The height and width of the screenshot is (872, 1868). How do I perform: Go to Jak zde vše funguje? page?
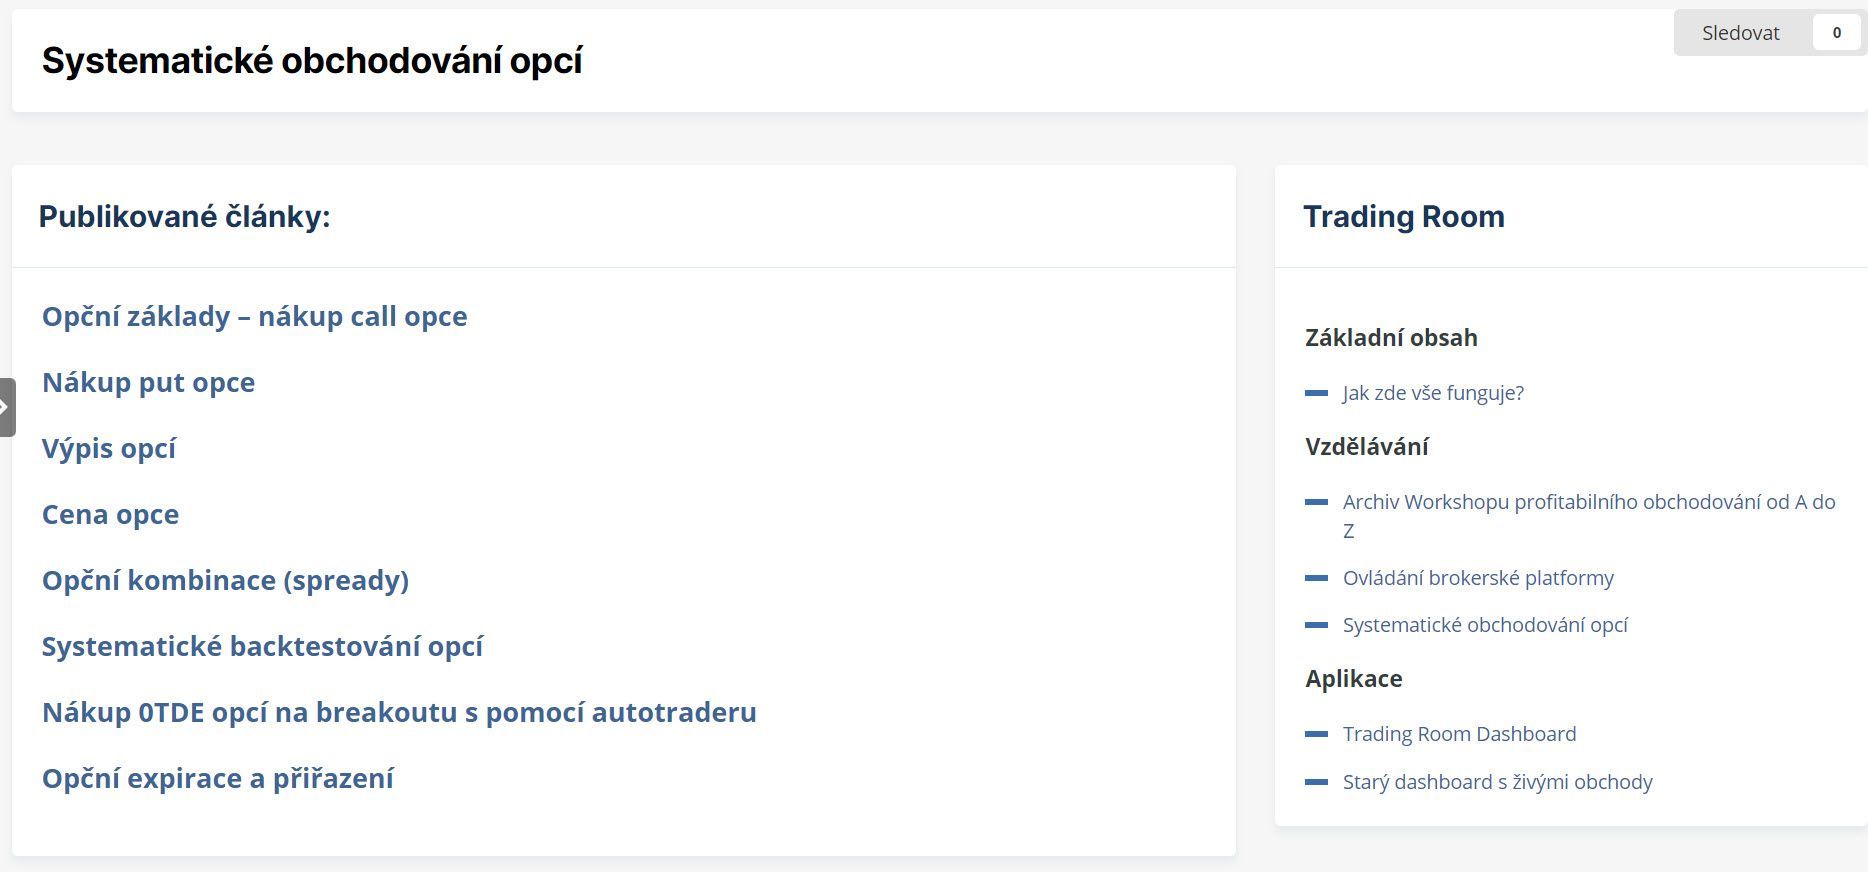pos(1433,393)
